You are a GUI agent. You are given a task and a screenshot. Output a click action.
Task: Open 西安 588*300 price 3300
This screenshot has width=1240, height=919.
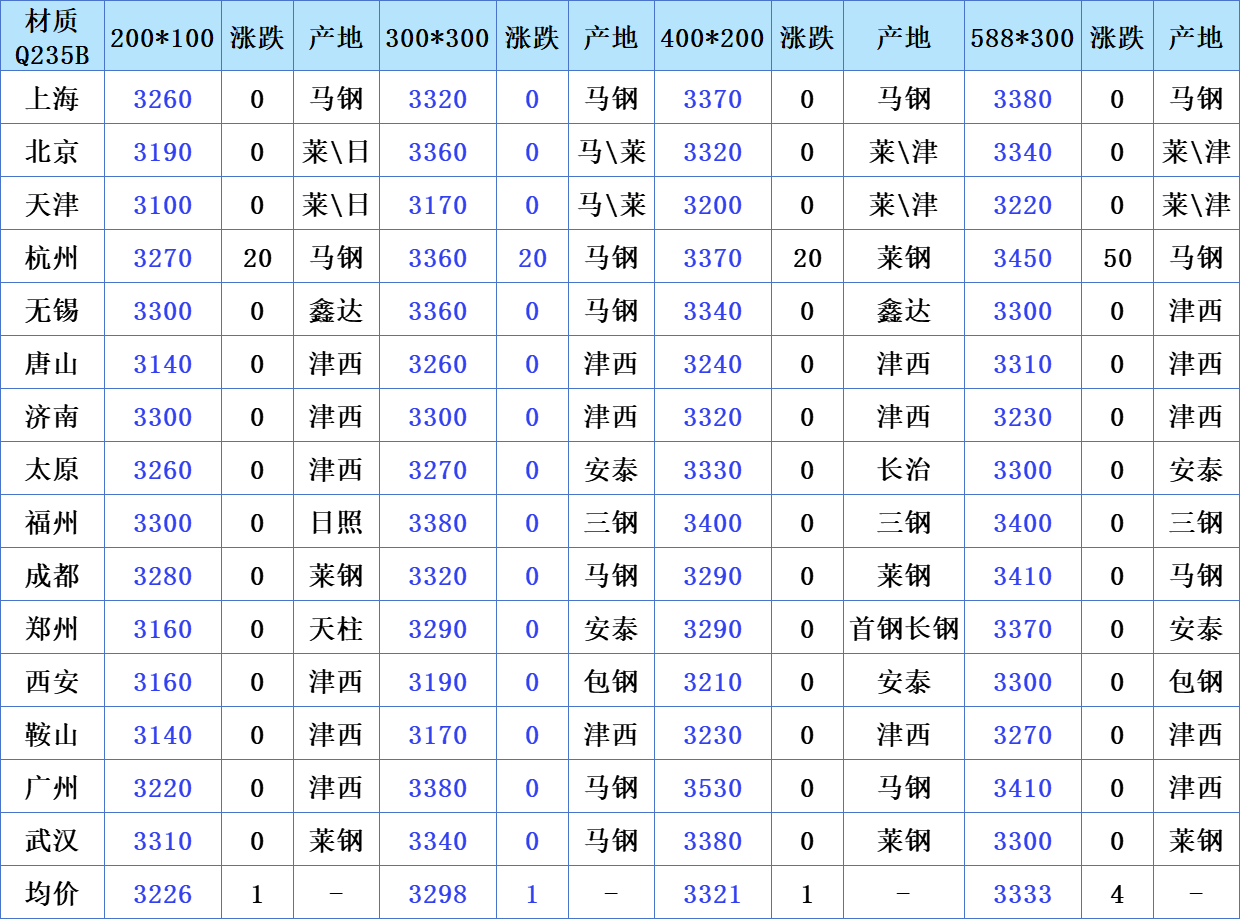[x=1022, y=682]
